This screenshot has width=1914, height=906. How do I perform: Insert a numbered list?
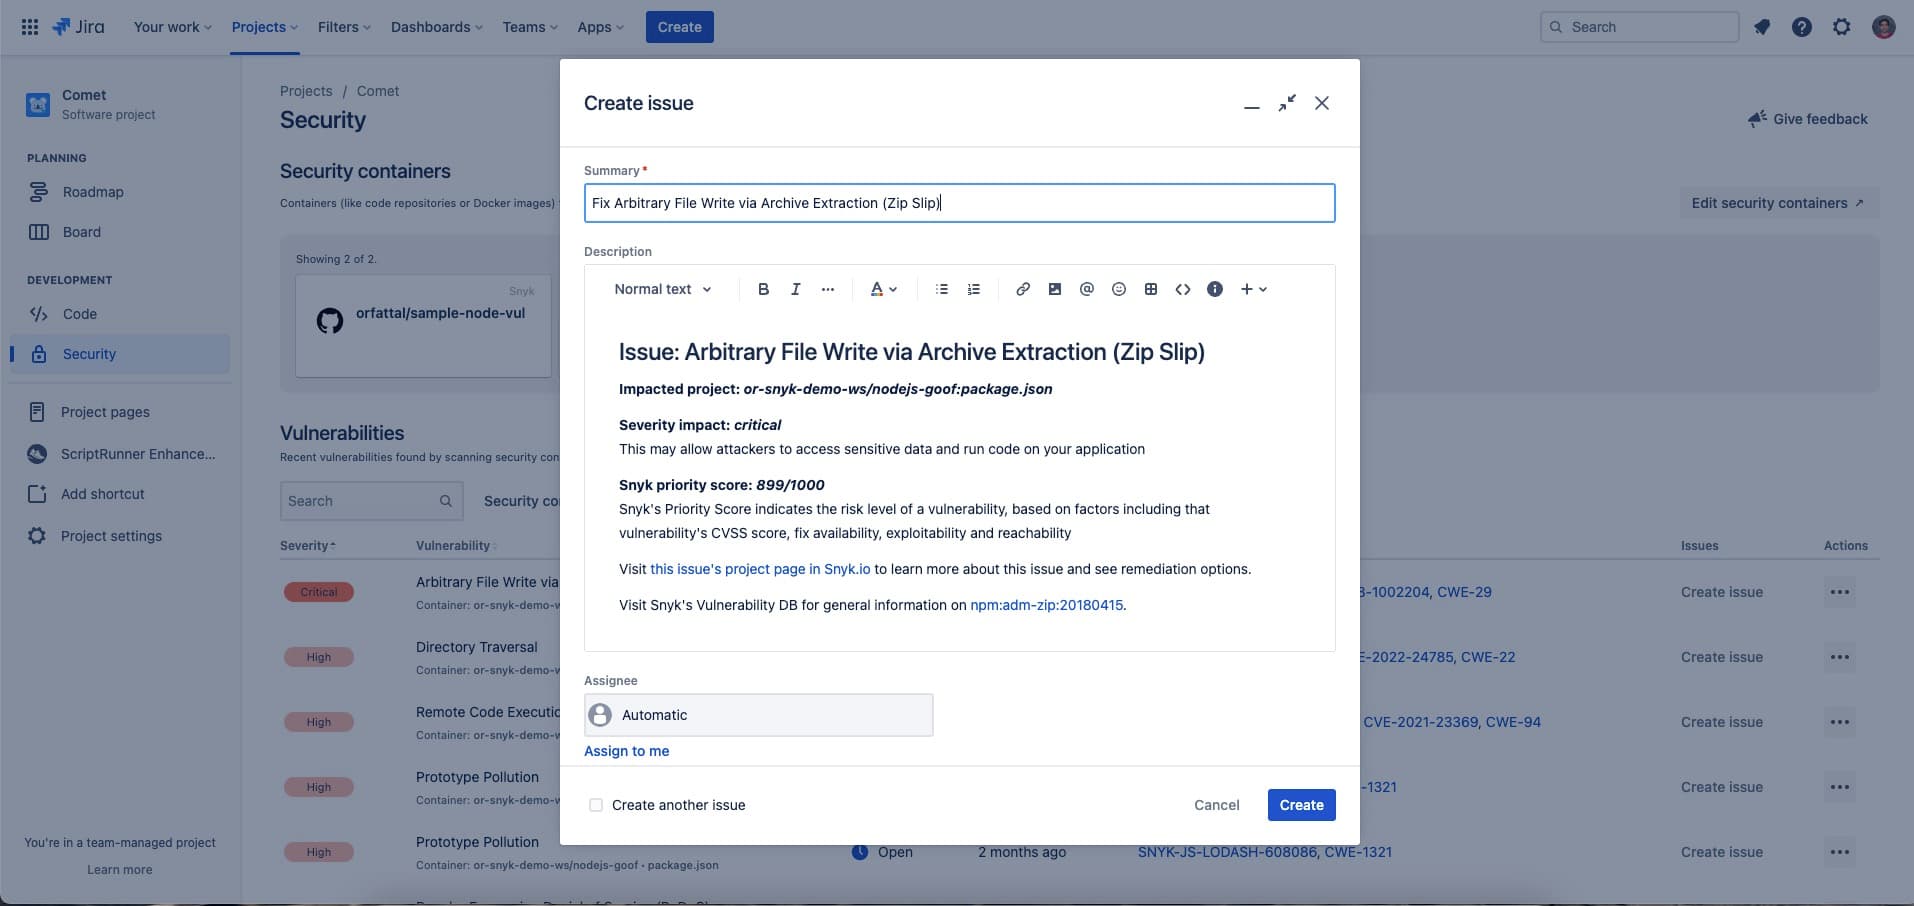tap(973, 289)
